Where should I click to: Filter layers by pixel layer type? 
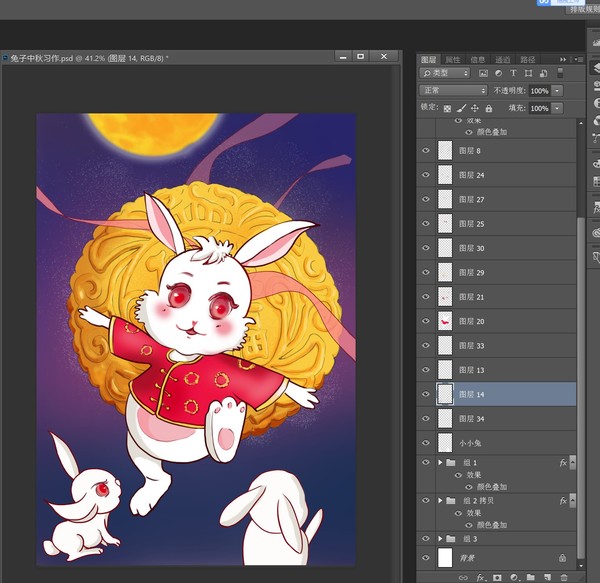pyautogui.click(x=483, y=73)
